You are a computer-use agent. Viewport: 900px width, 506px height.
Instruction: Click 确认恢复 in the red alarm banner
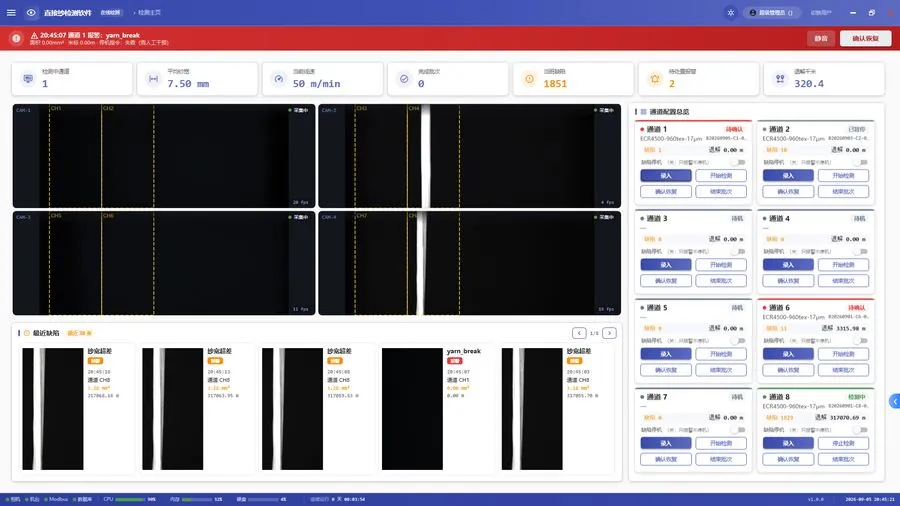(866, 38)
